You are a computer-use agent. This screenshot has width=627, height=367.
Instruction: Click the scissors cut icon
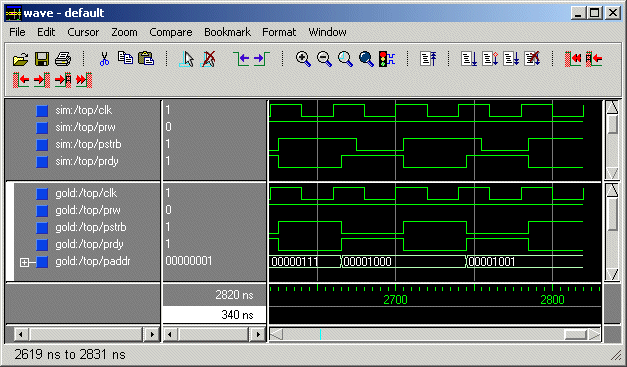(104, 59)
